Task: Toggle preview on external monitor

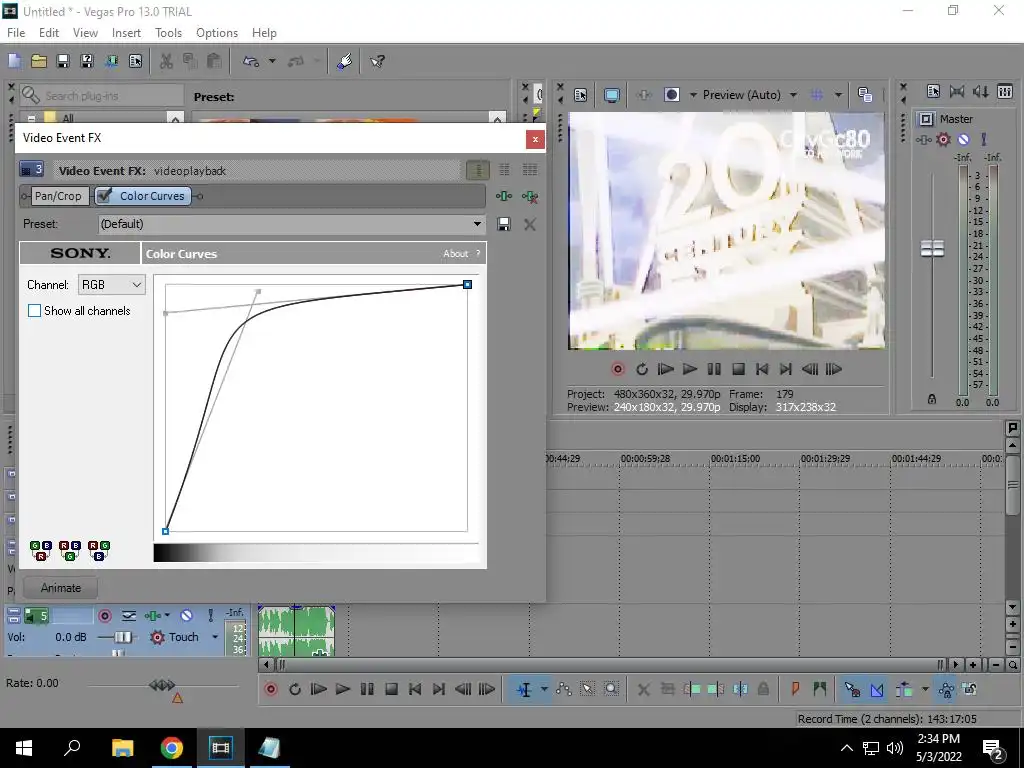Action: (611, 95)
